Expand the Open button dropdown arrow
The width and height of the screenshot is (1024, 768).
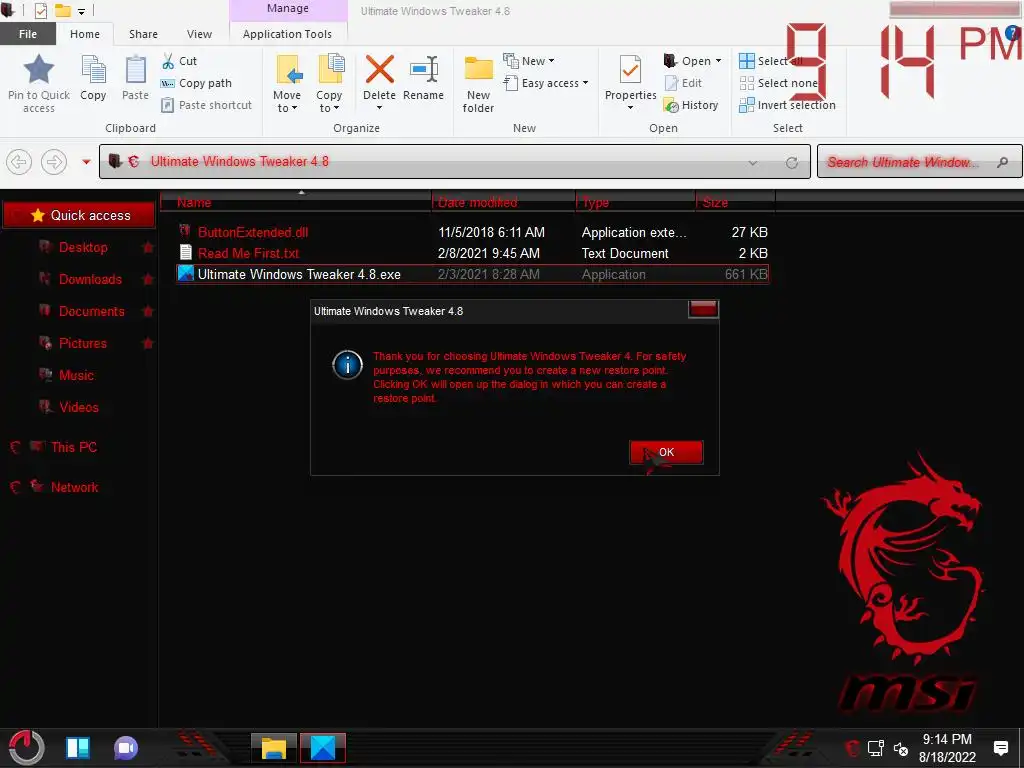719,61
